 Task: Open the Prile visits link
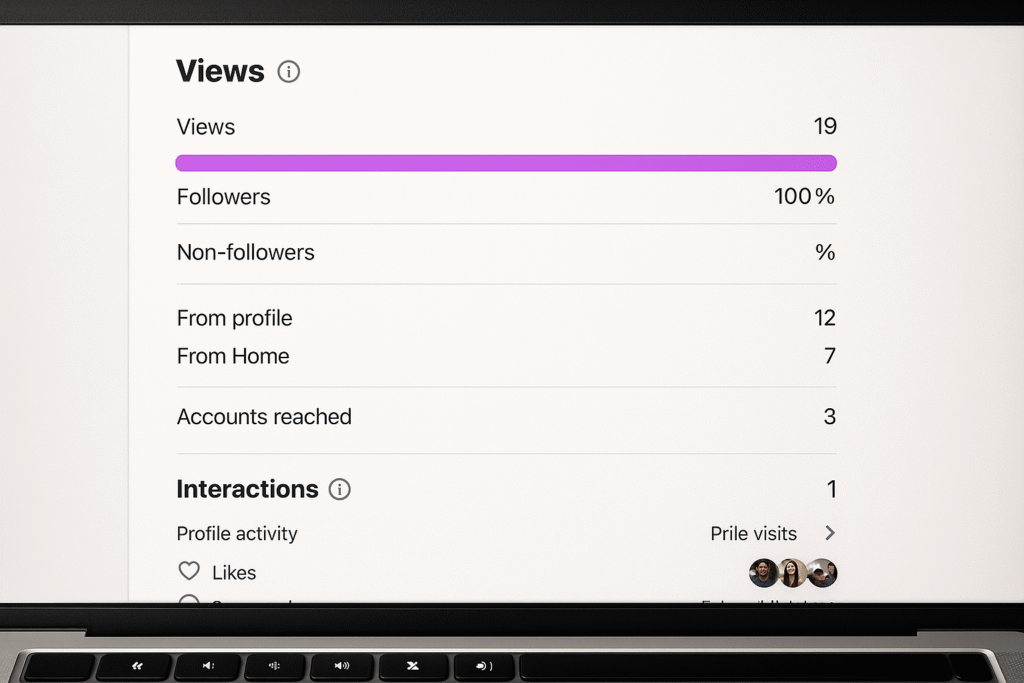[x=753, y=533]
